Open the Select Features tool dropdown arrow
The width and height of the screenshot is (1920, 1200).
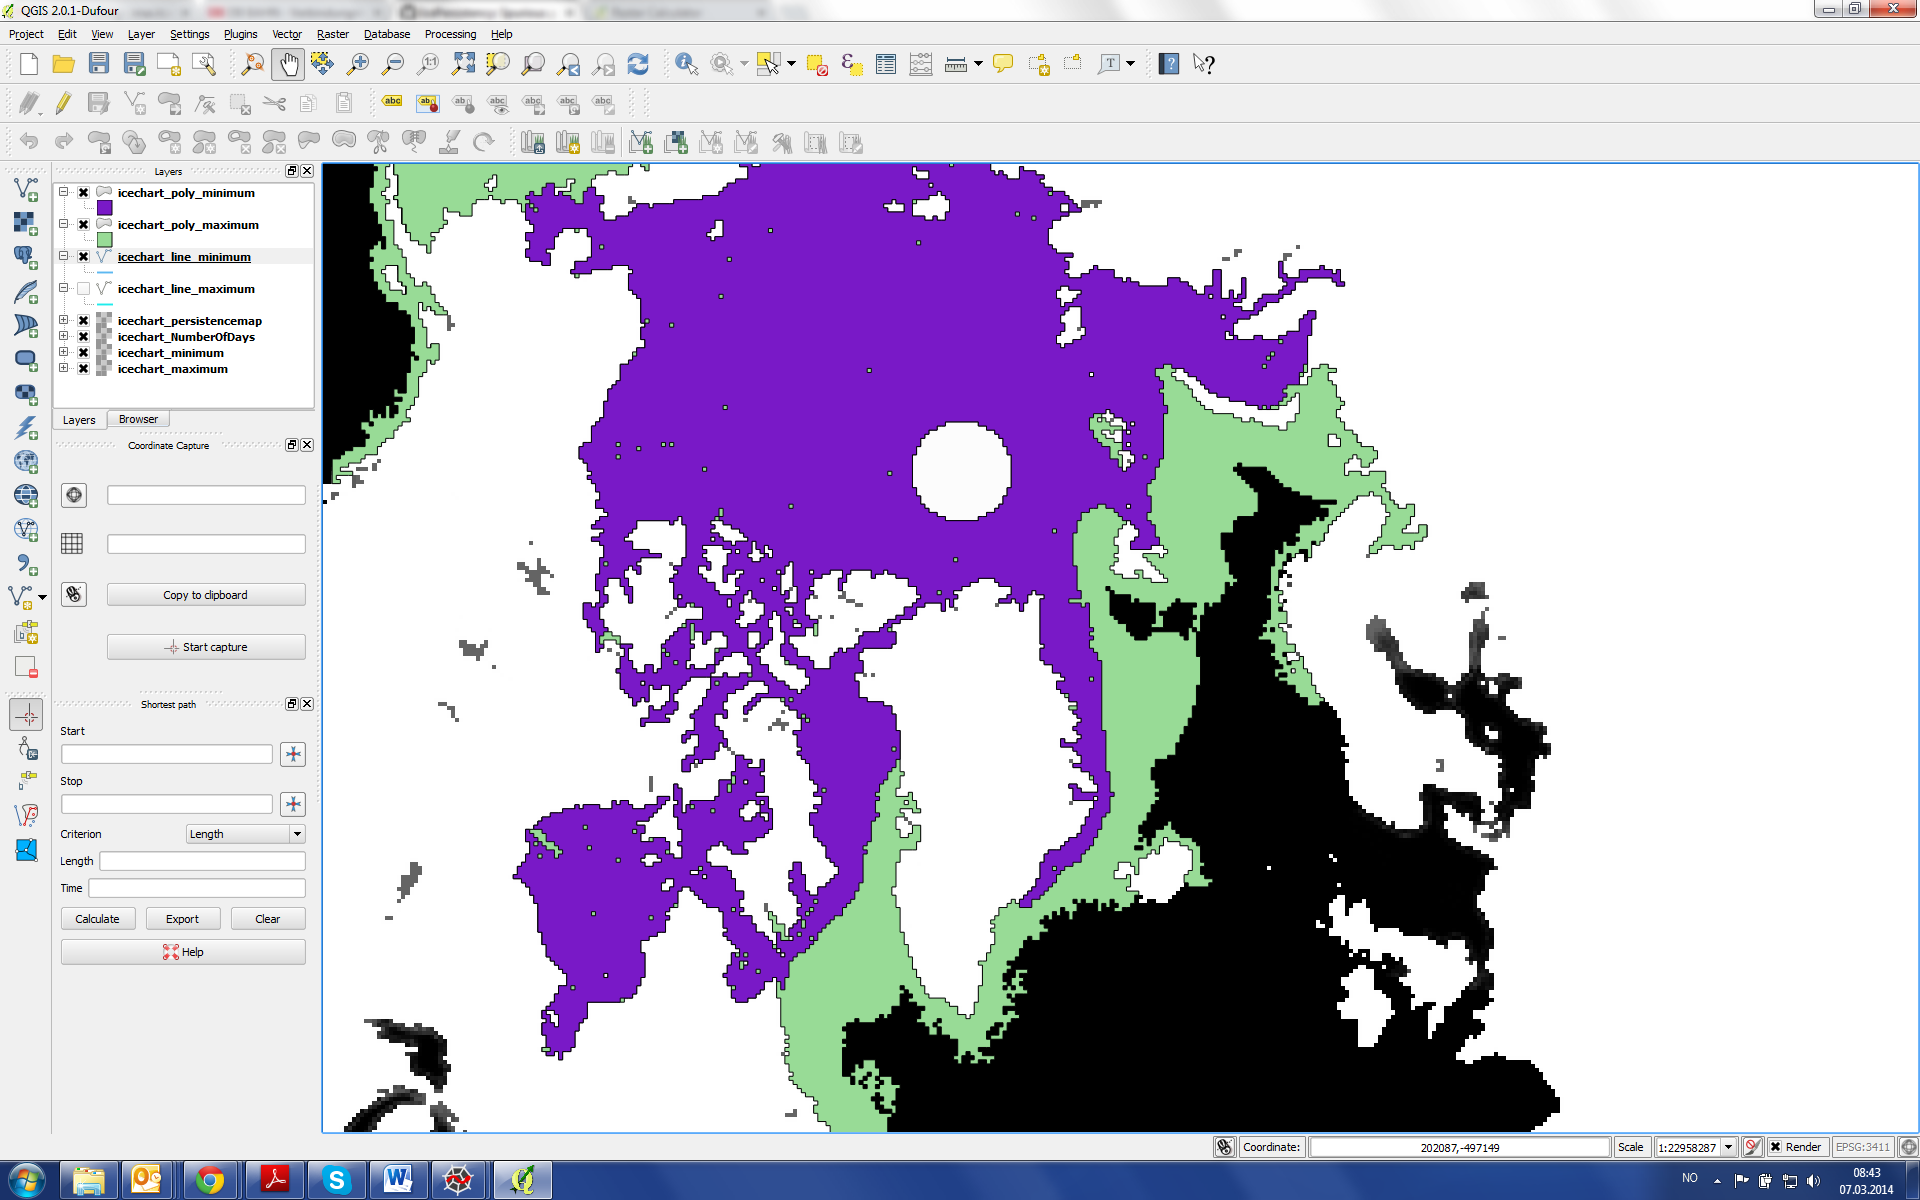791,64
